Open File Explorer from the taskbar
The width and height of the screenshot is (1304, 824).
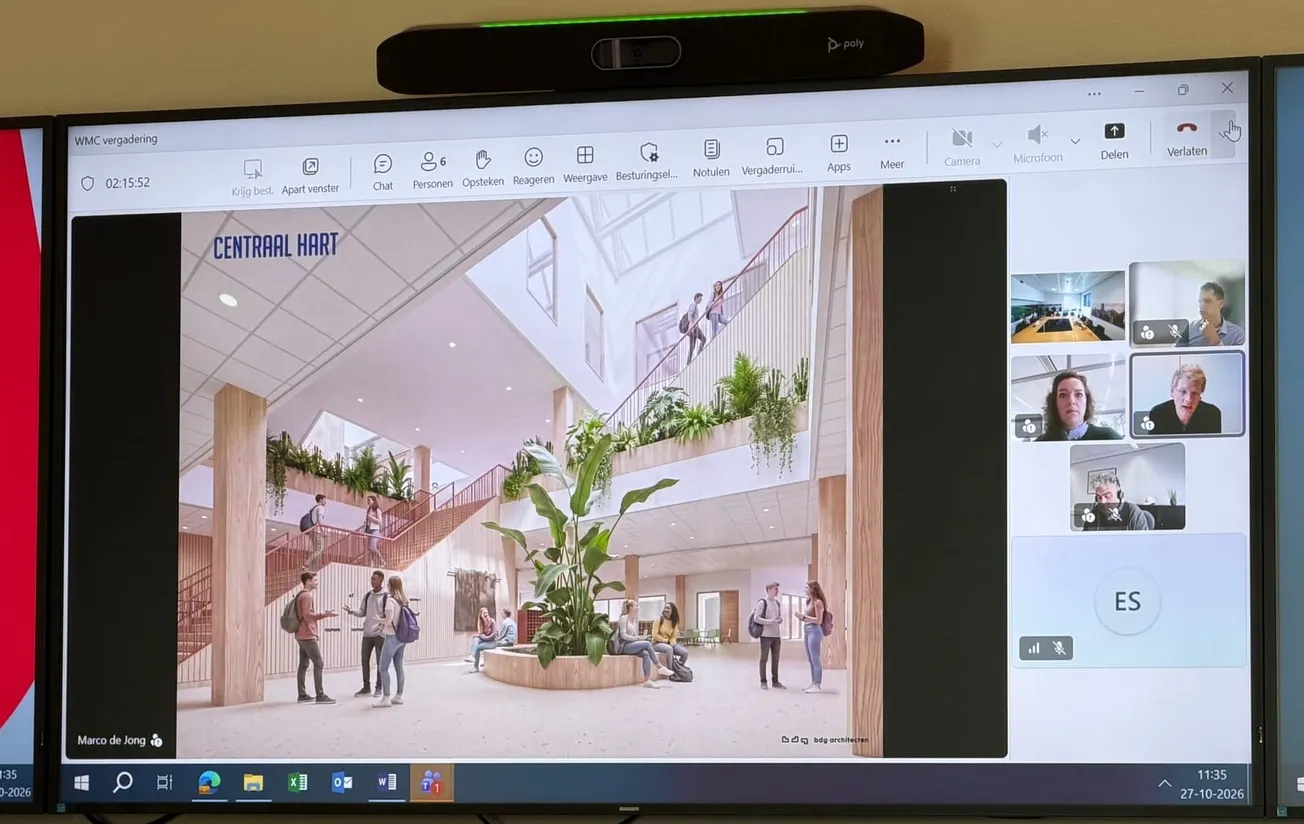coord(253,783)
